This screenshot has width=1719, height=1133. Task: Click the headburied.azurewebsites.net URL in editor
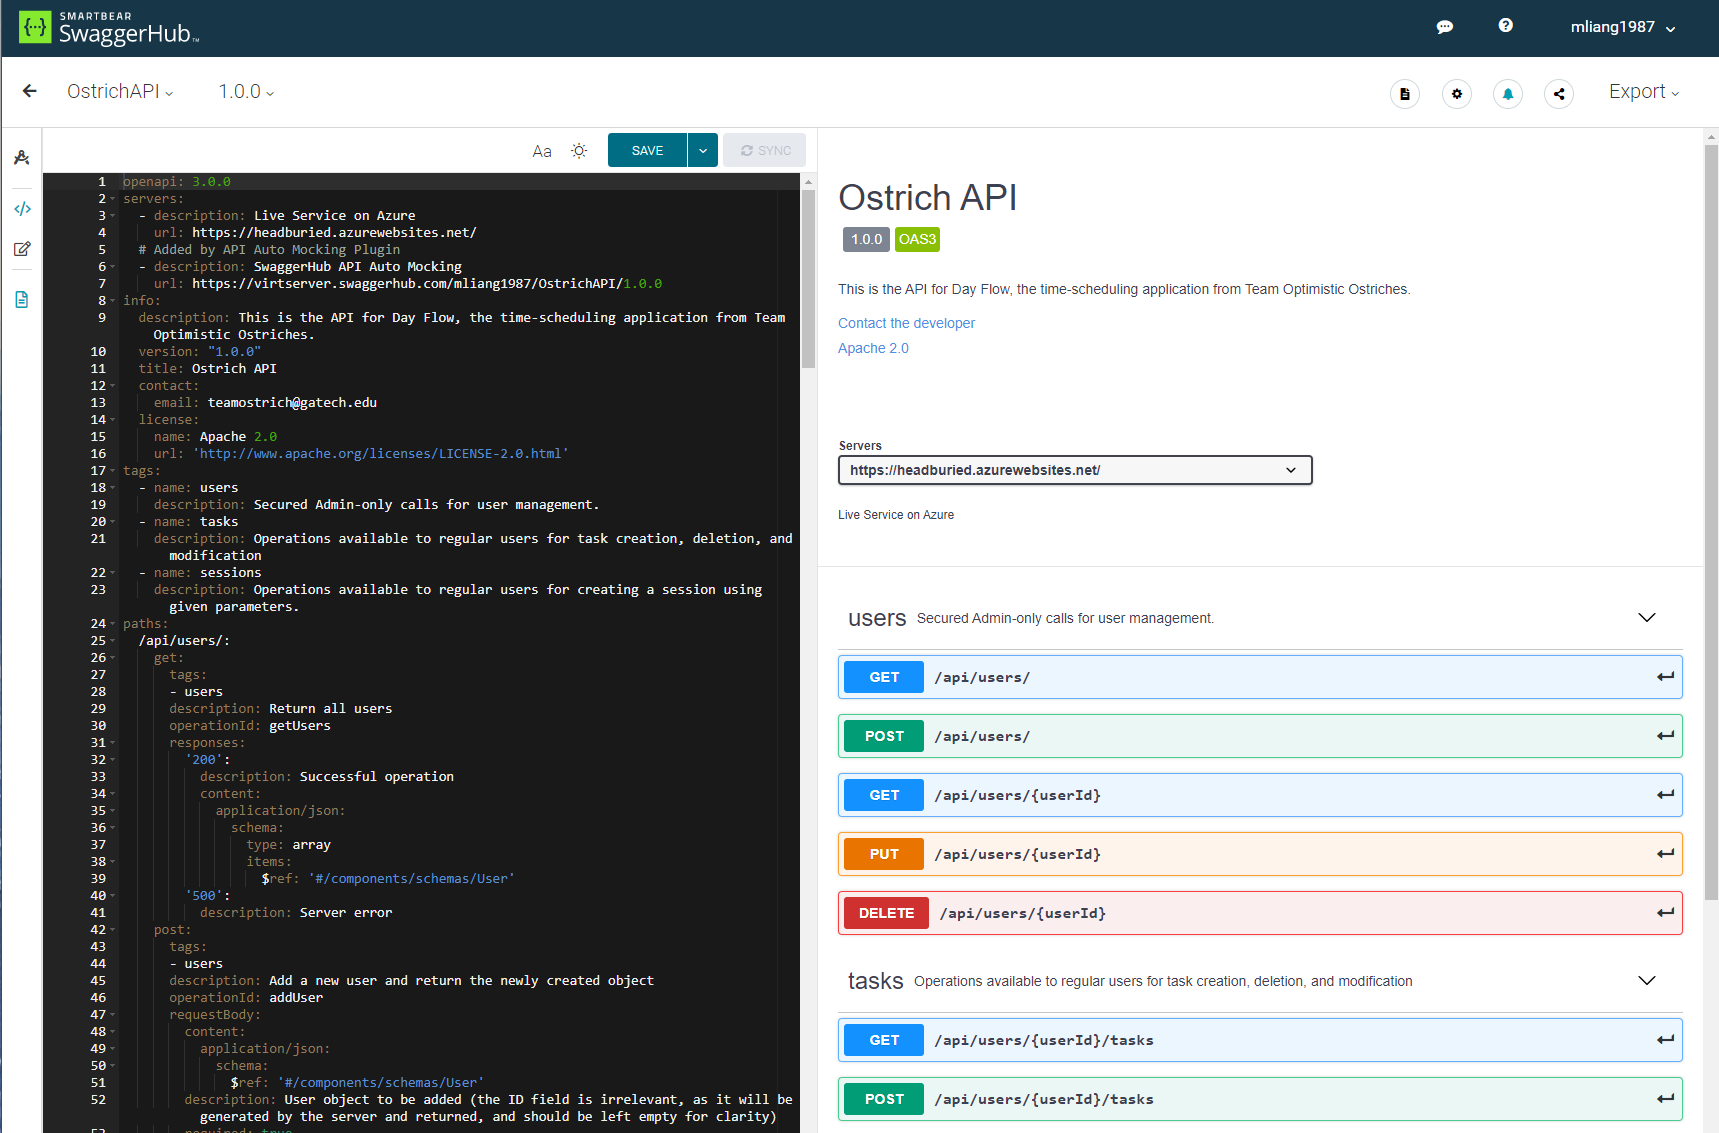point(334,233)
